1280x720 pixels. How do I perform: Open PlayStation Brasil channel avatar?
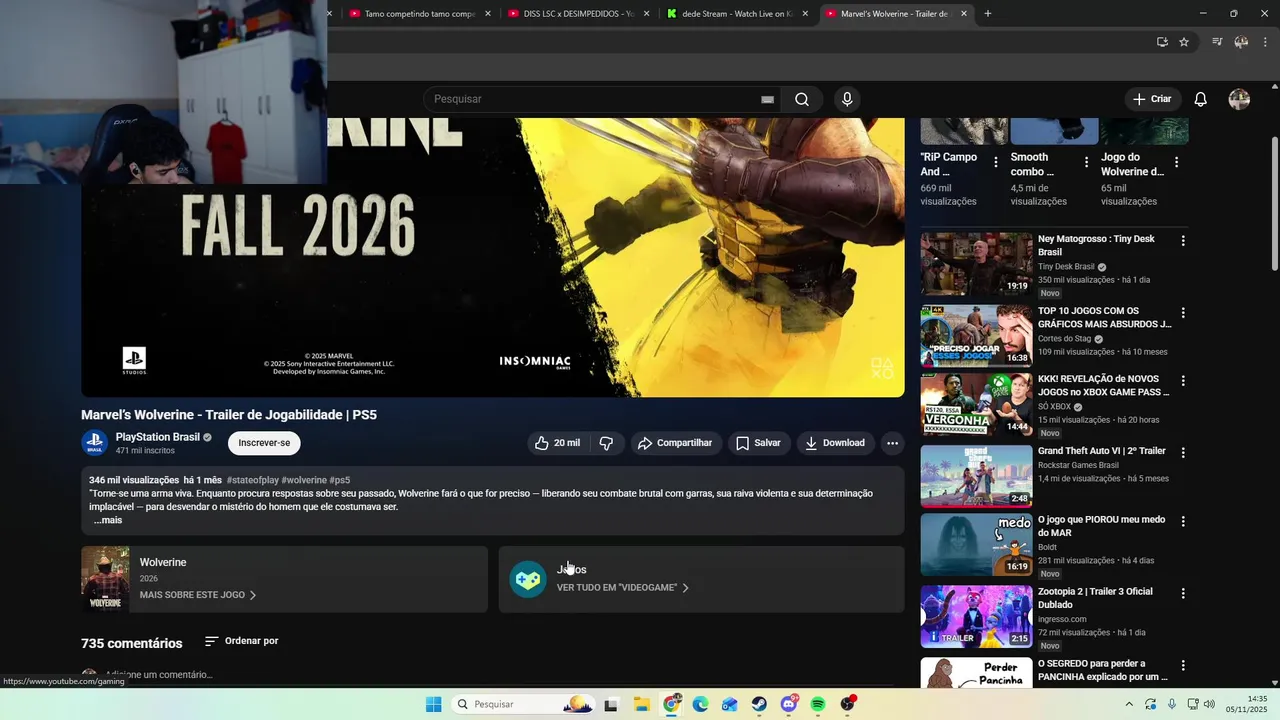pos(95,443)
